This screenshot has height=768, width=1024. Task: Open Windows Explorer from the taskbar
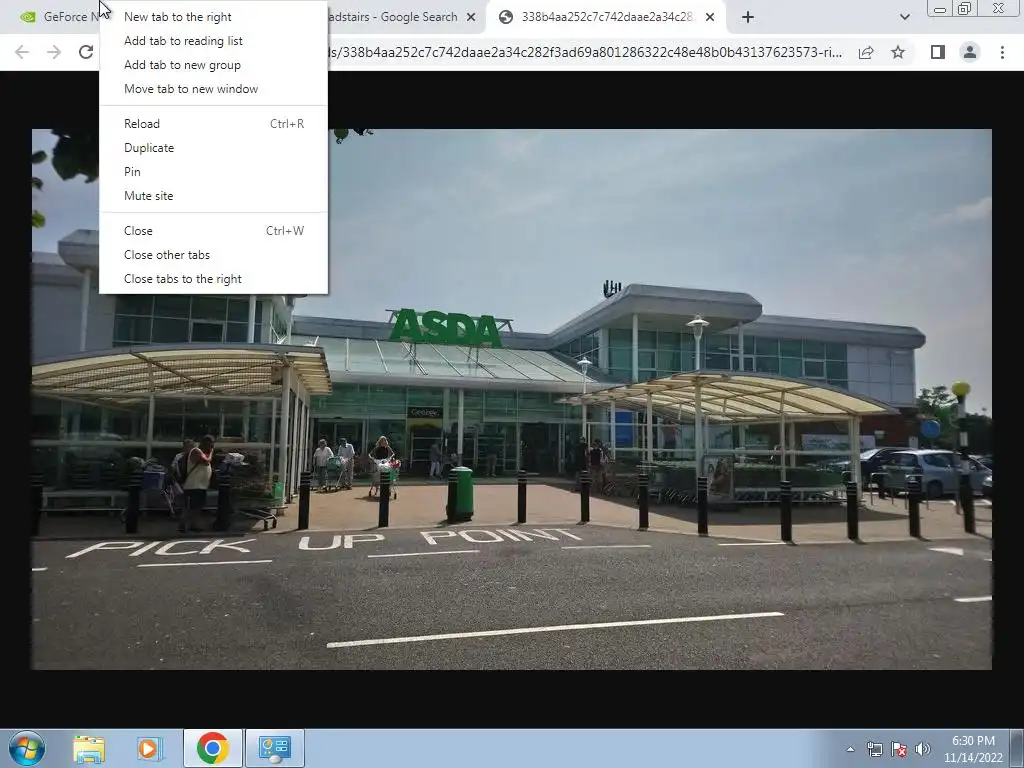[x=89, y=748]
